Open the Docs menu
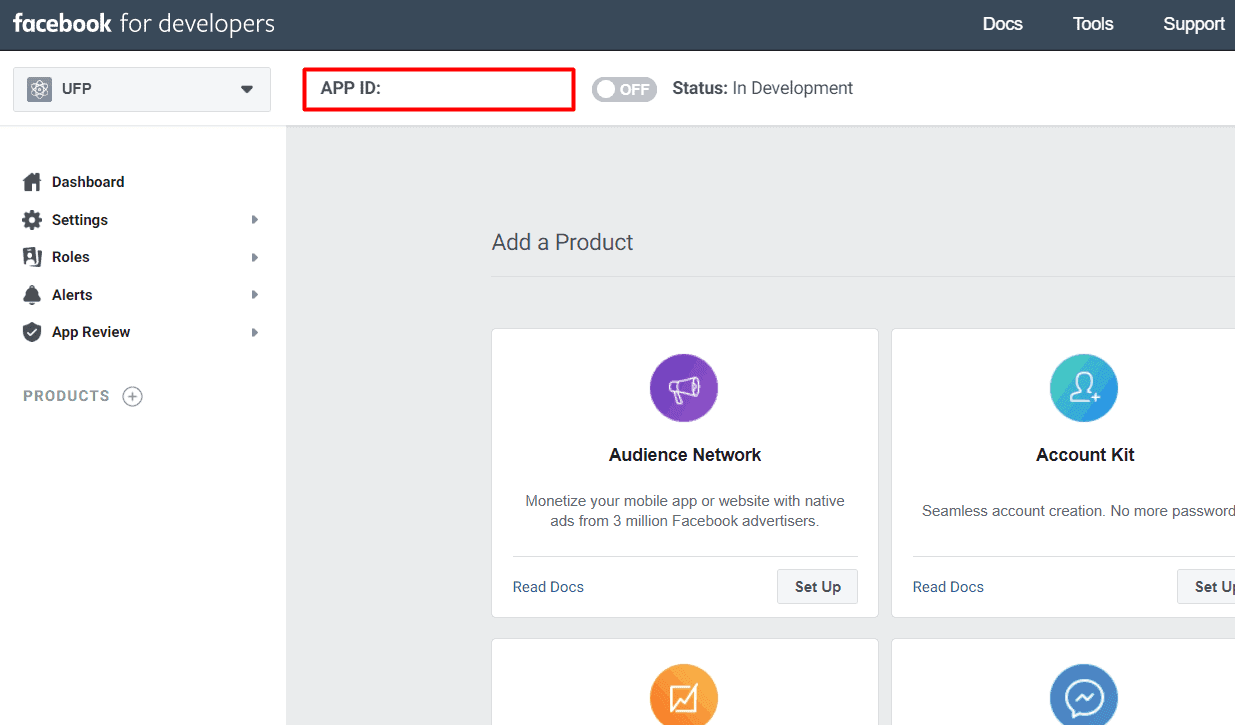1235x725 pixels. [x=1002, y=24]
